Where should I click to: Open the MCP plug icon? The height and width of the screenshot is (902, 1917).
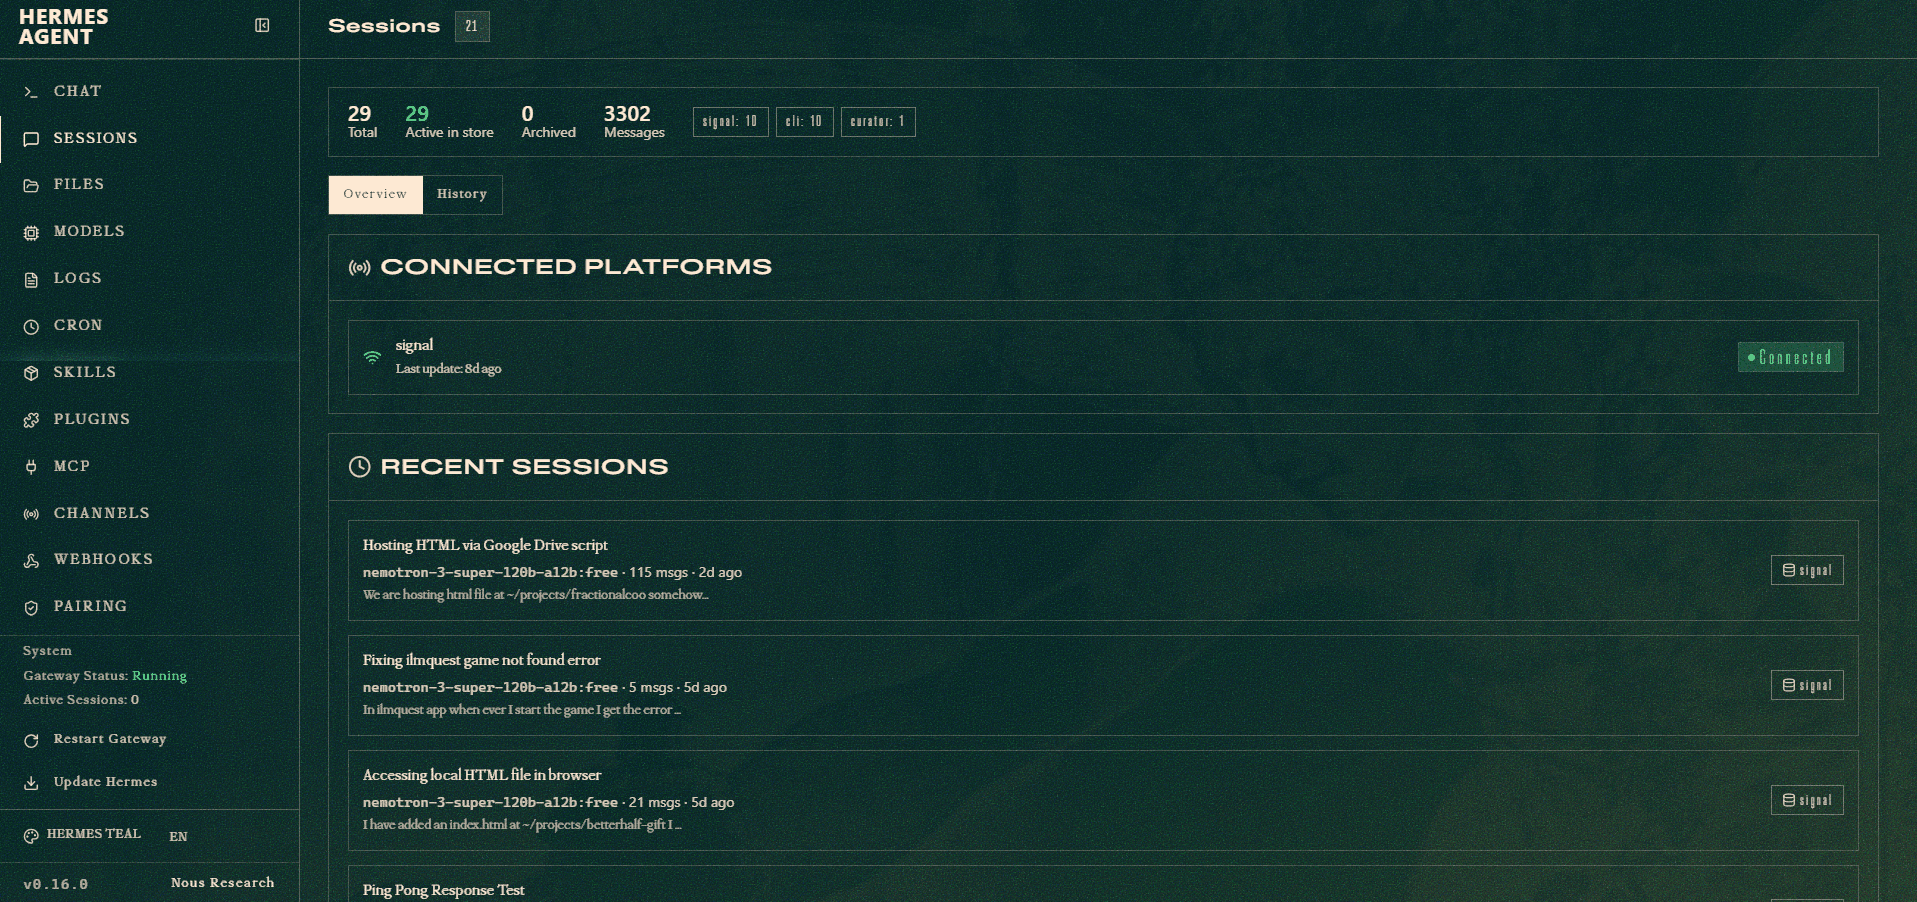click(31, 467)
